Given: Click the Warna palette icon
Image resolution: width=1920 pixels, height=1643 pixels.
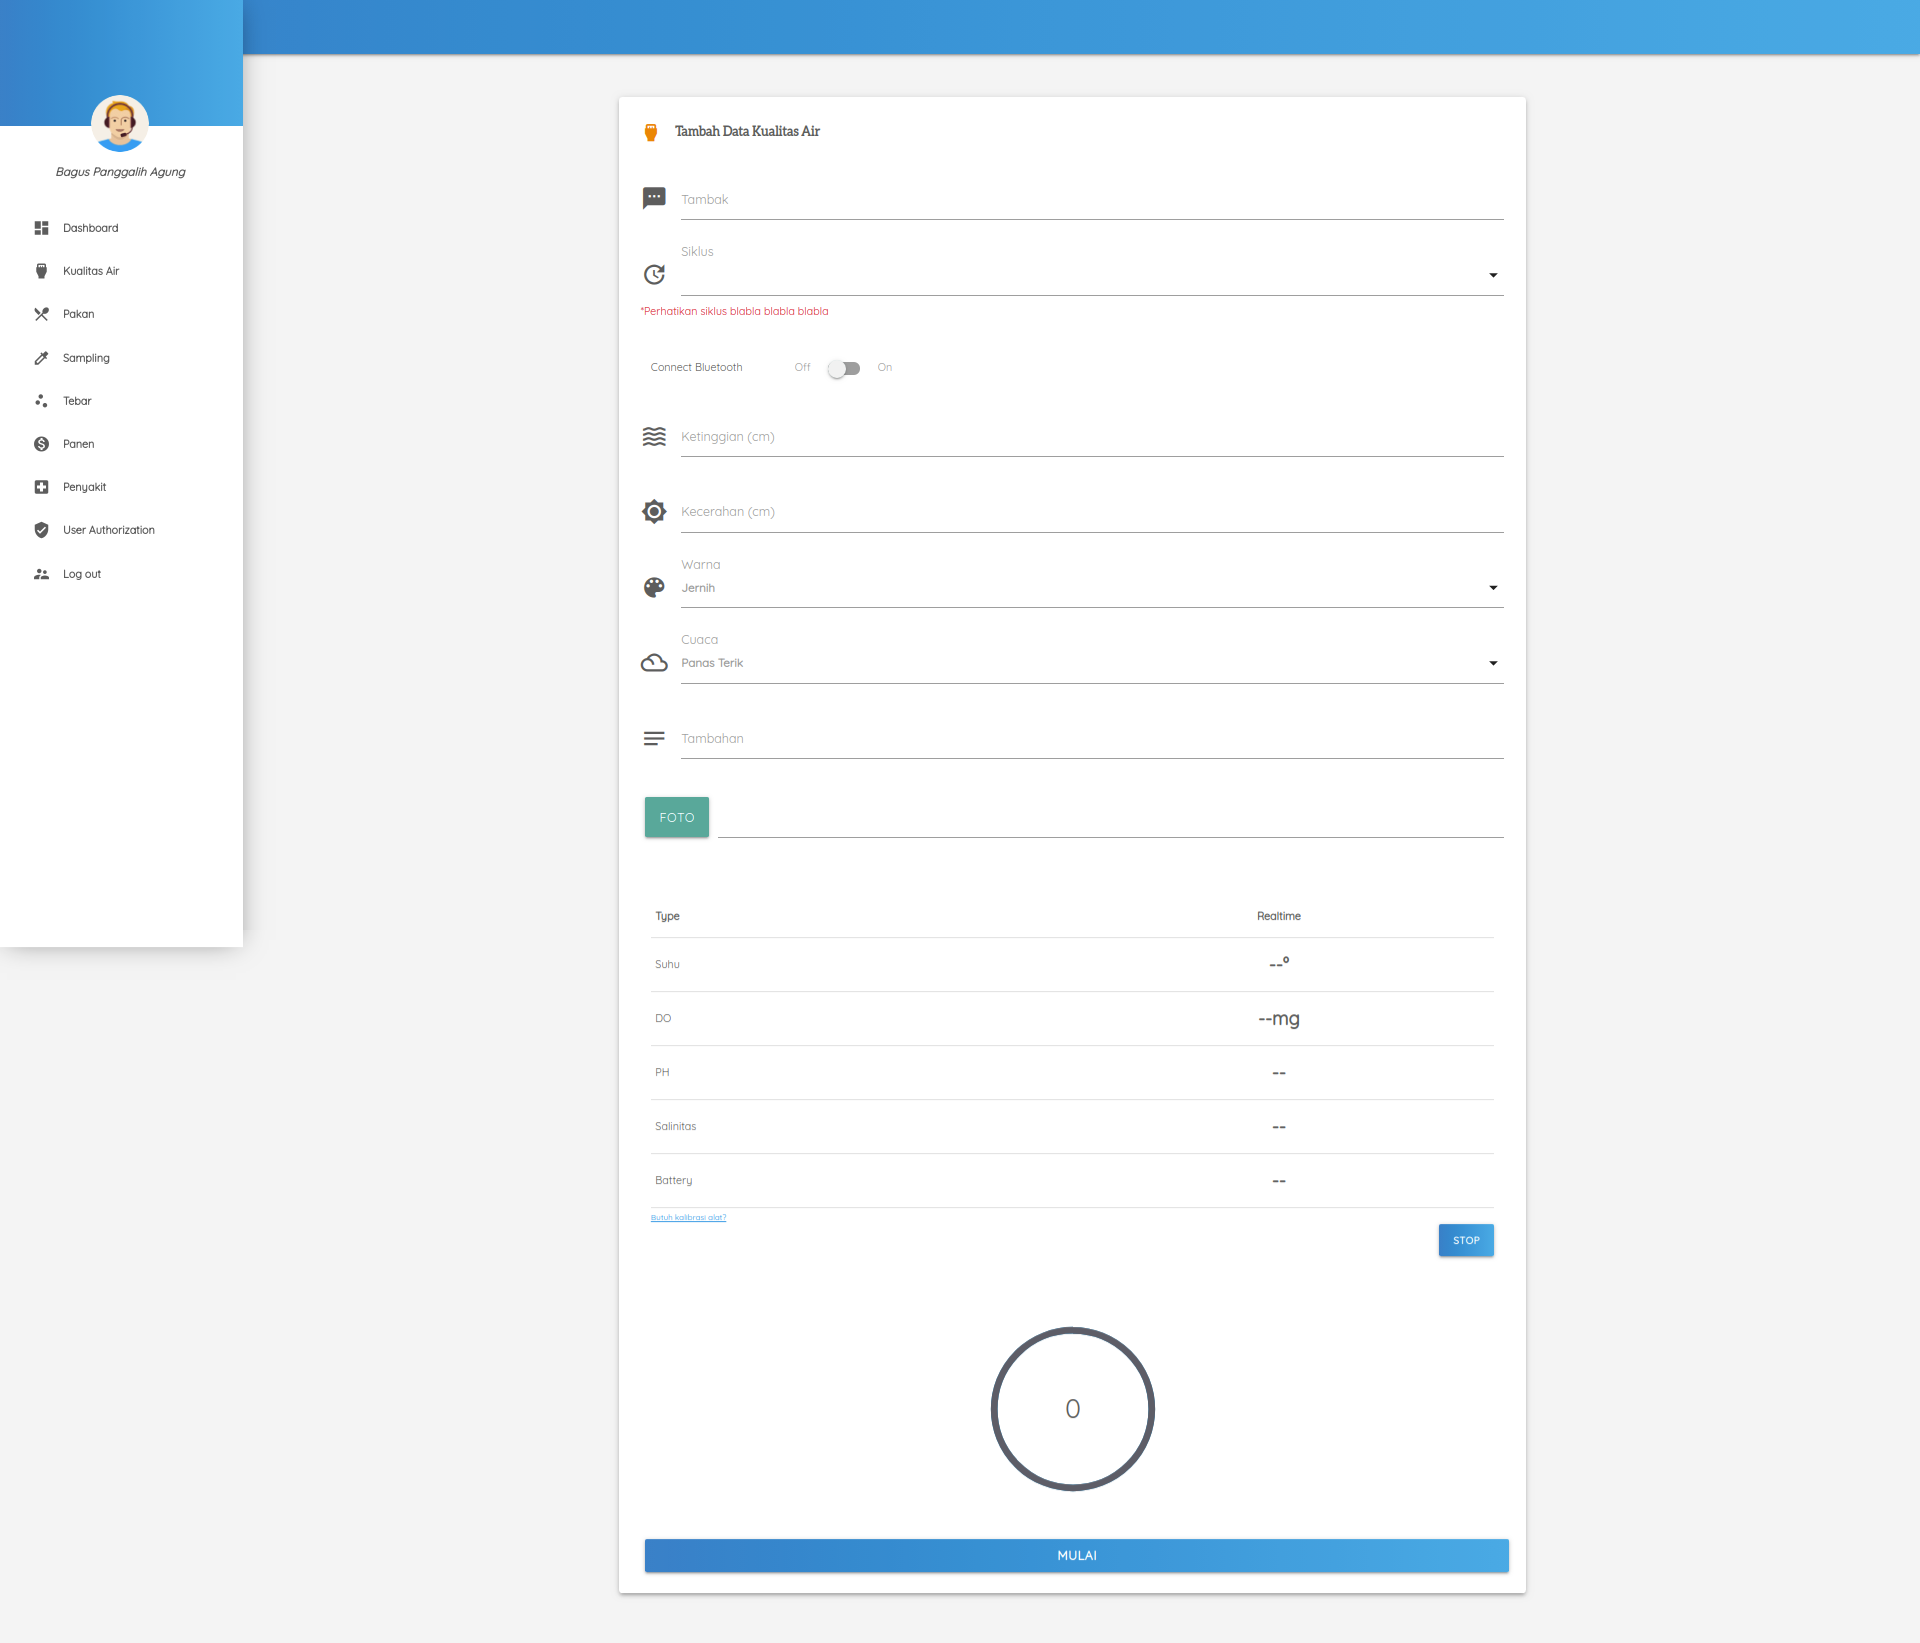Looking at the screenshot, I should 654,587.
